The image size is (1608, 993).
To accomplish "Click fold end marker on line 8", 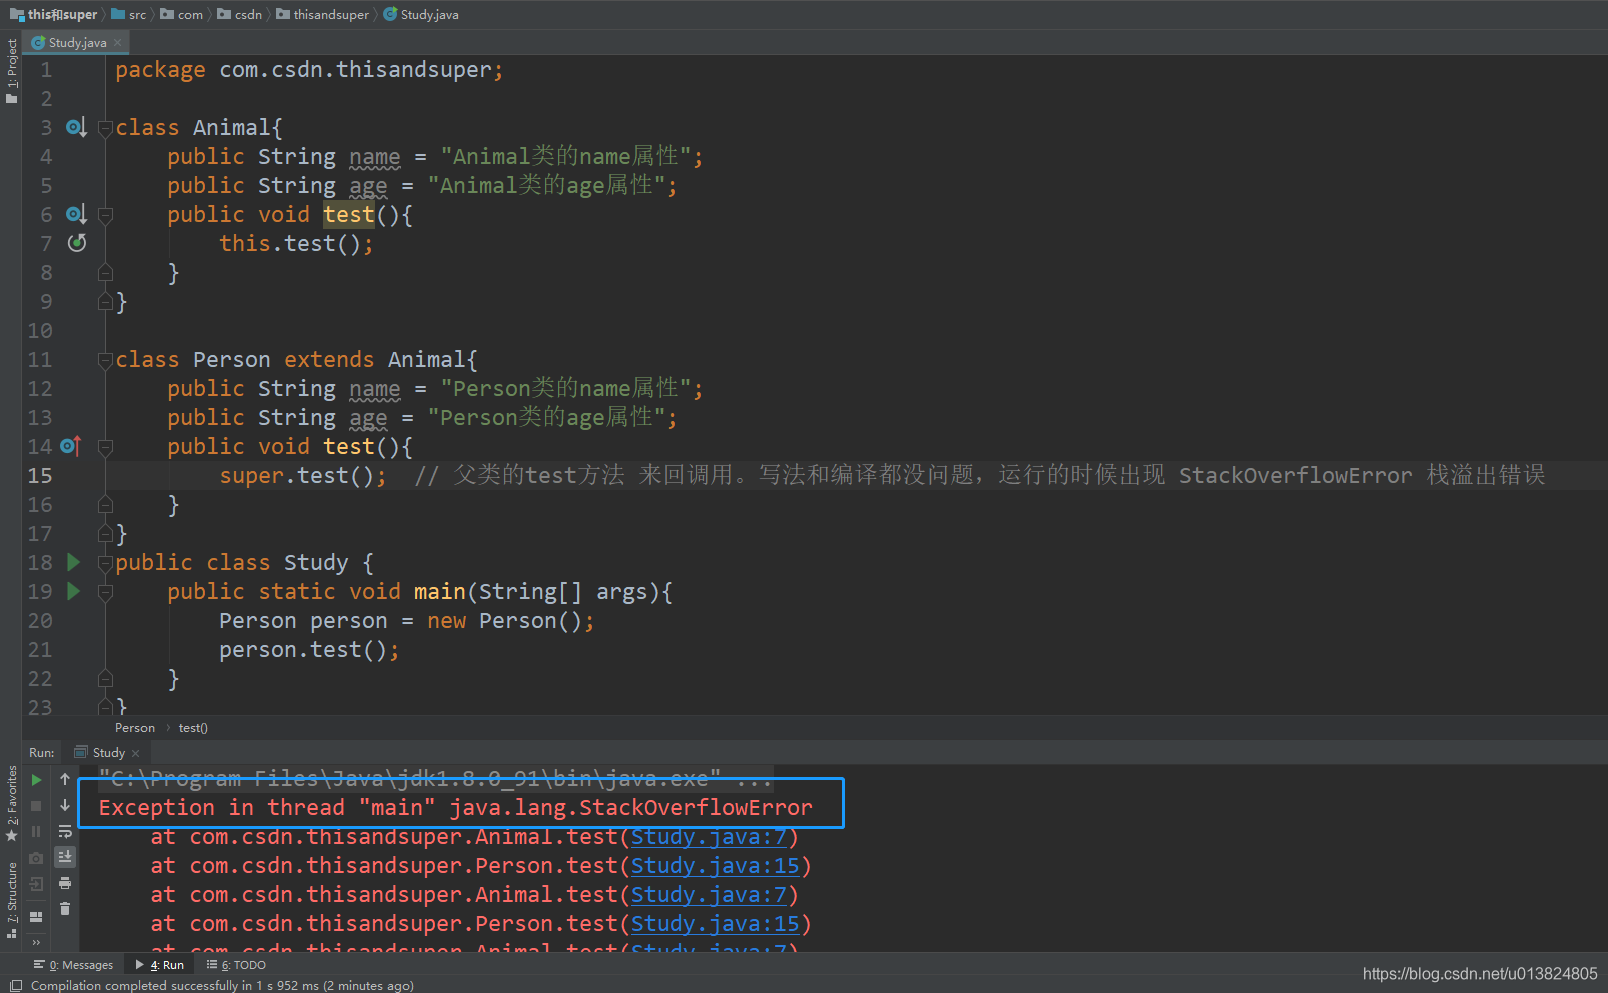I will (x=105, y=273).
